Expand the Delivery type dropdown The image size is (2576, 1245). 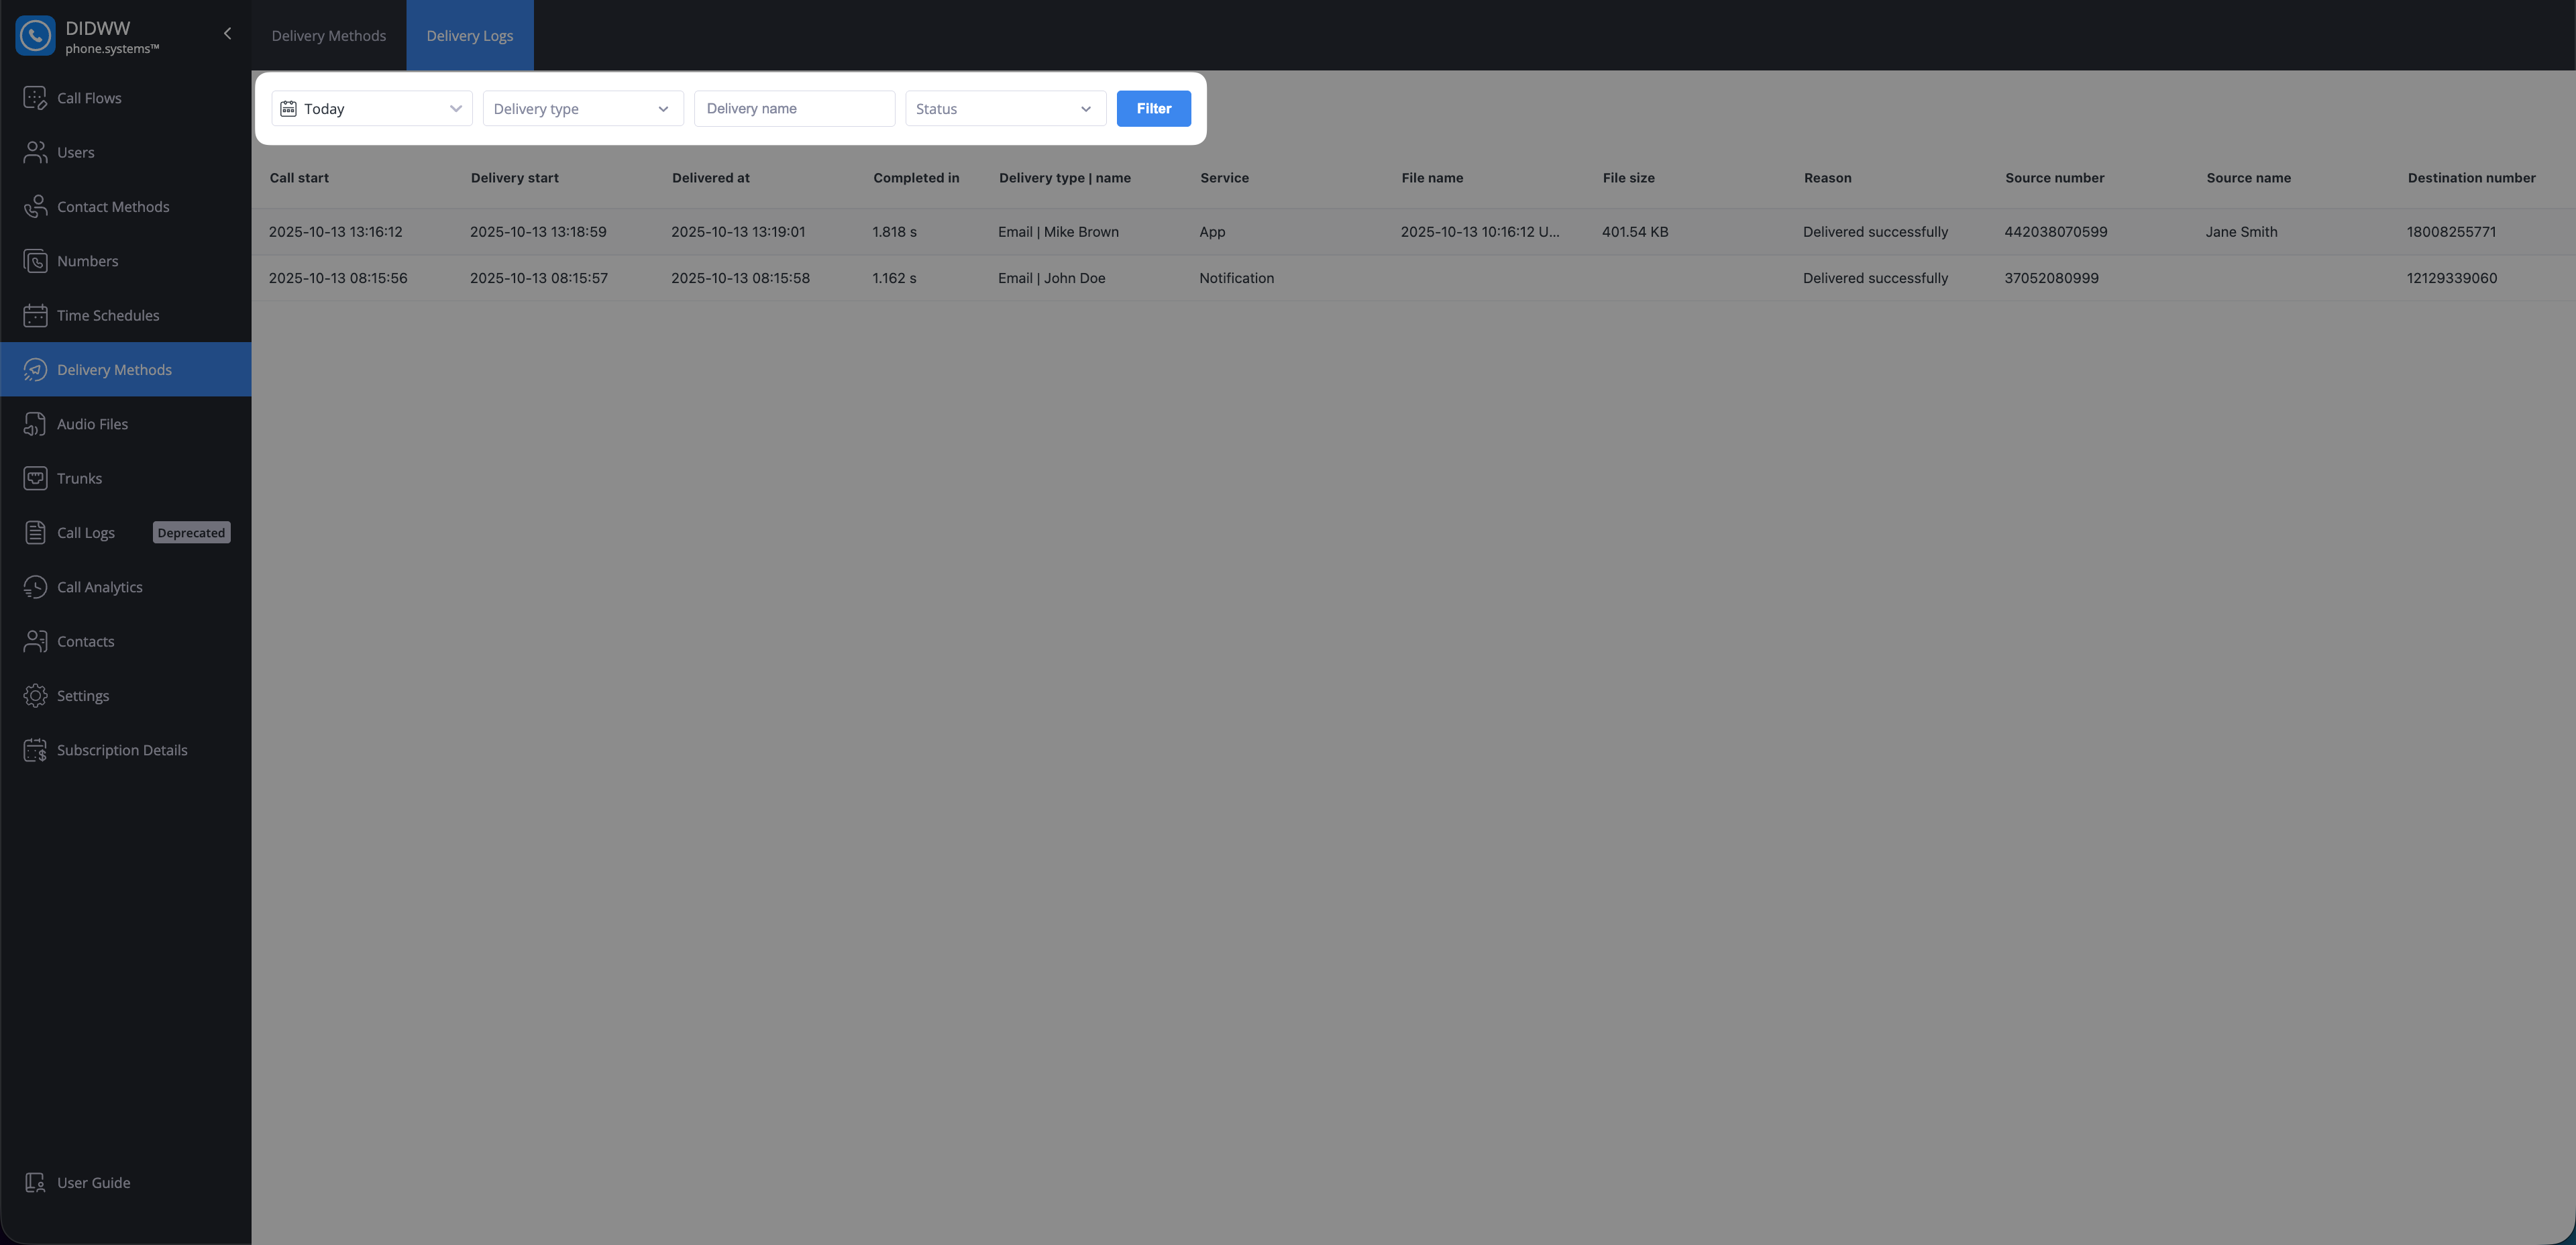tap(582, 109)
